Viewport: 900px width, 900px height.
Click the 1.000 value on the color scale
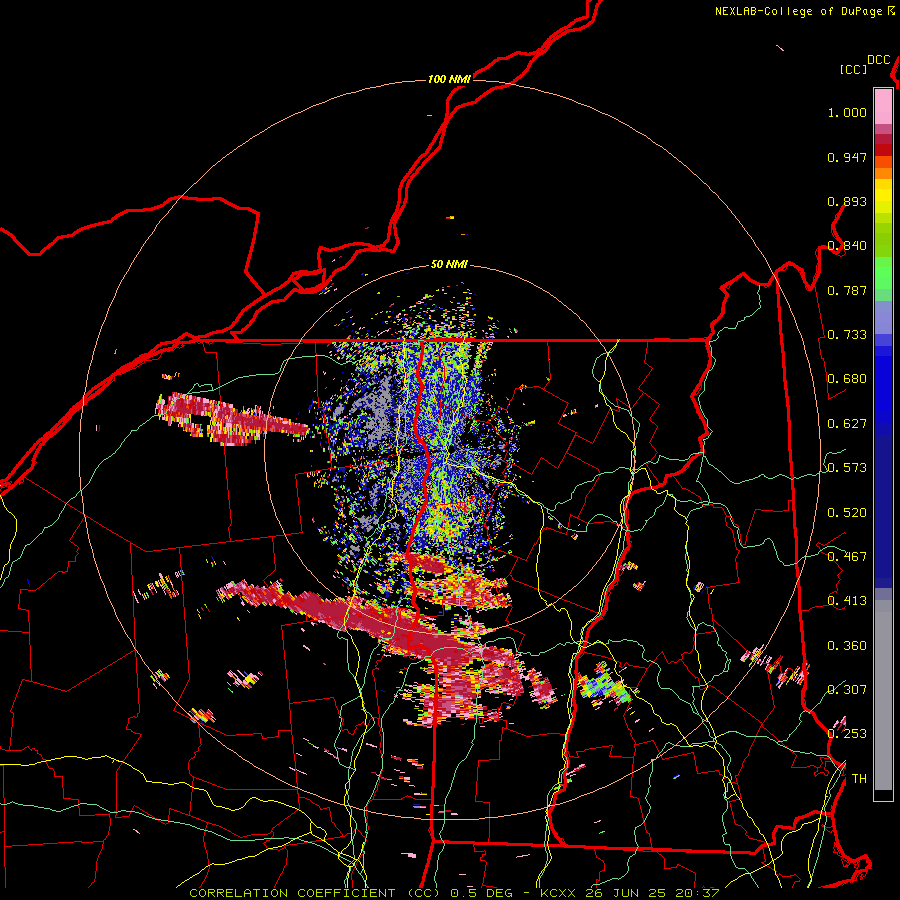[847, 112]
